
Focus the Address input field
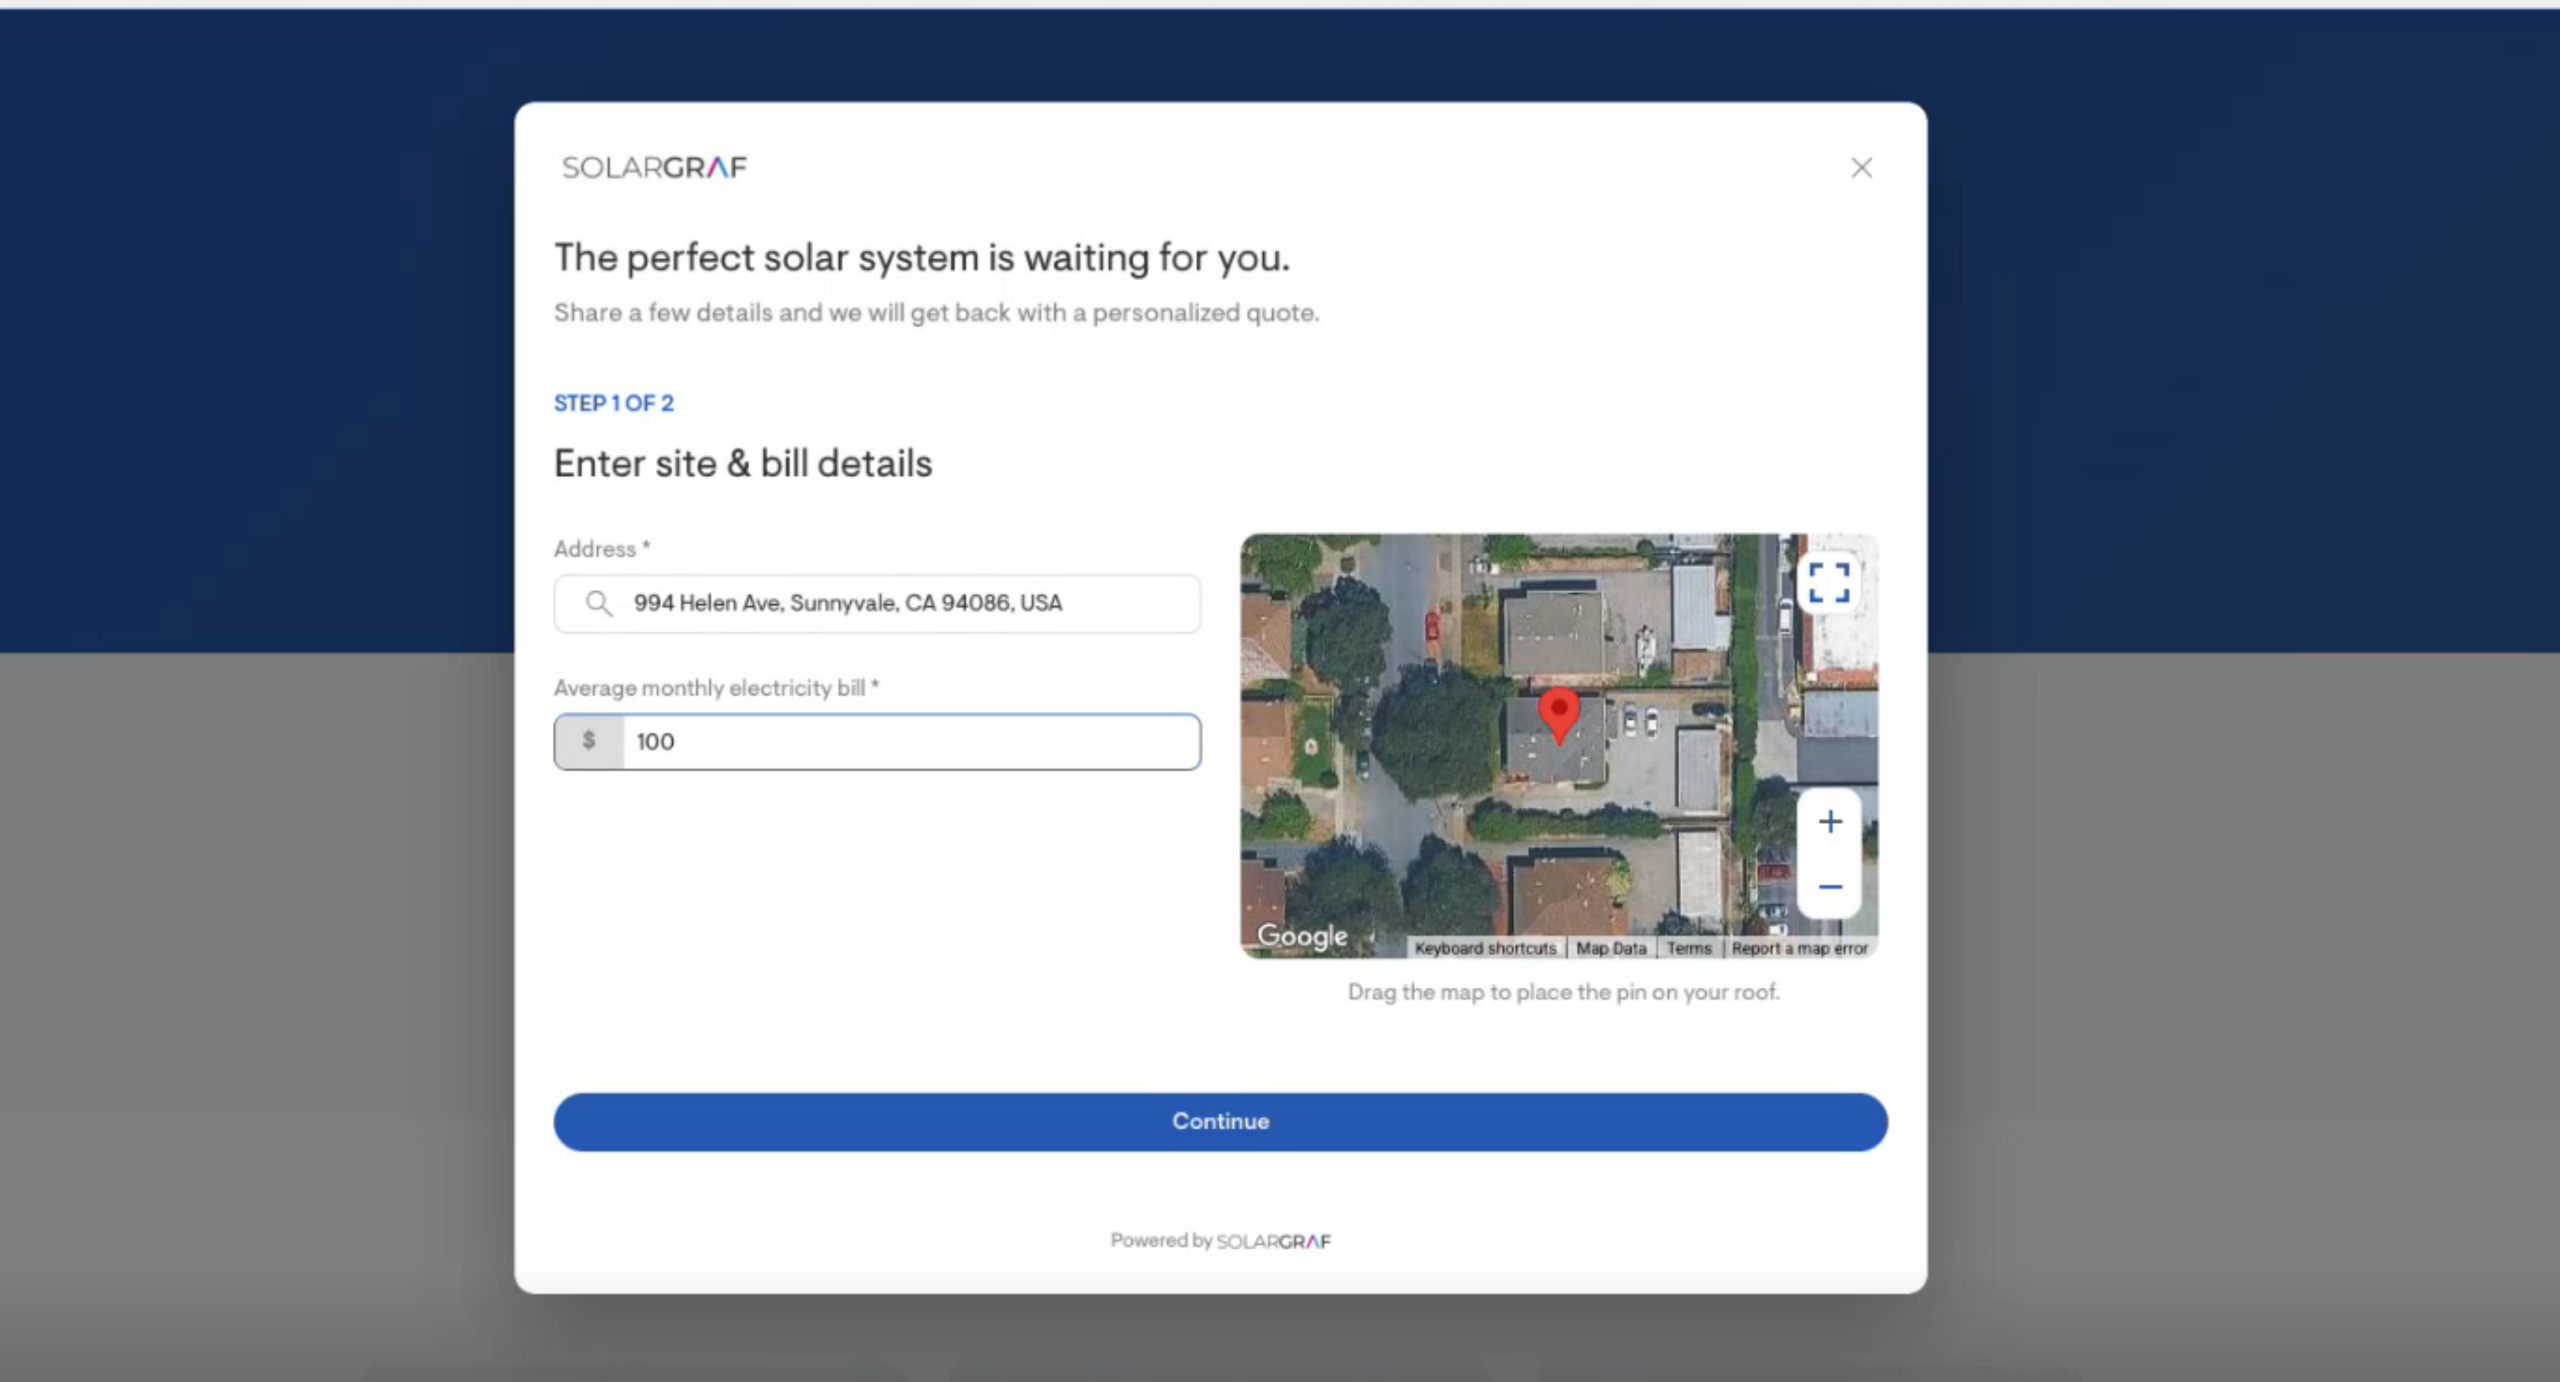[x=877, y=603]
